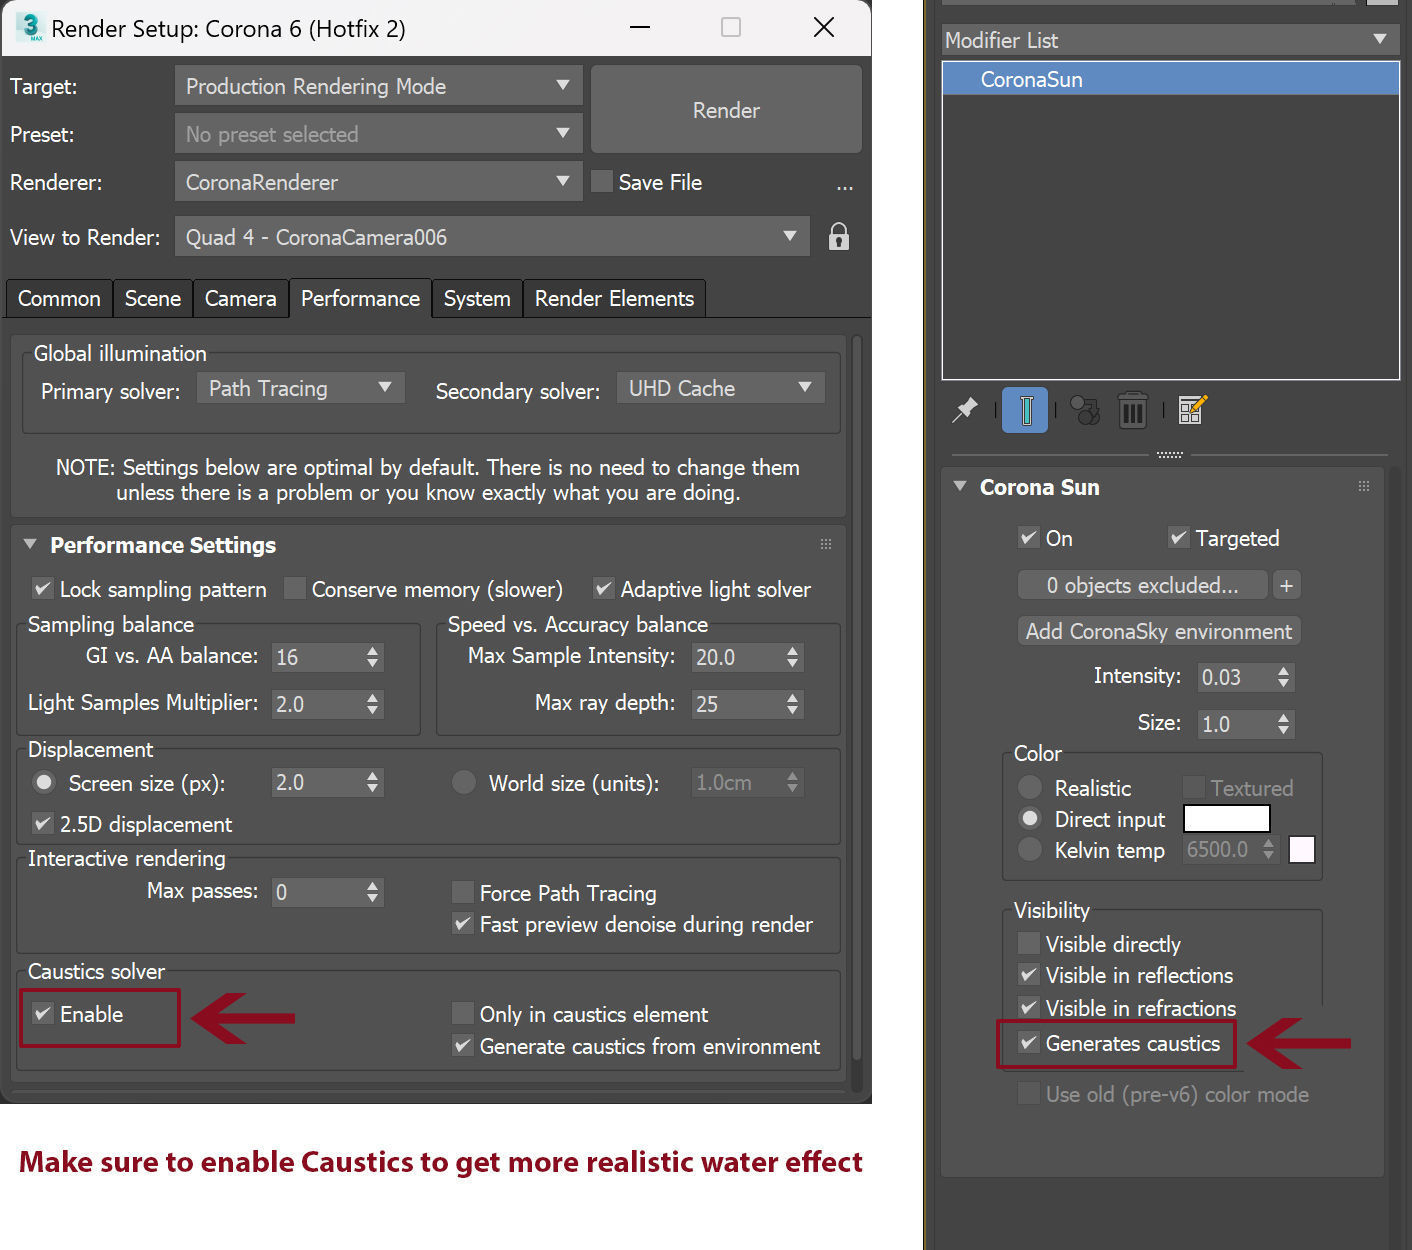This screenshot has height=1250, width=1412.
Task: Toggle Corona Sun On checkbox
Action: point(1029,537)
